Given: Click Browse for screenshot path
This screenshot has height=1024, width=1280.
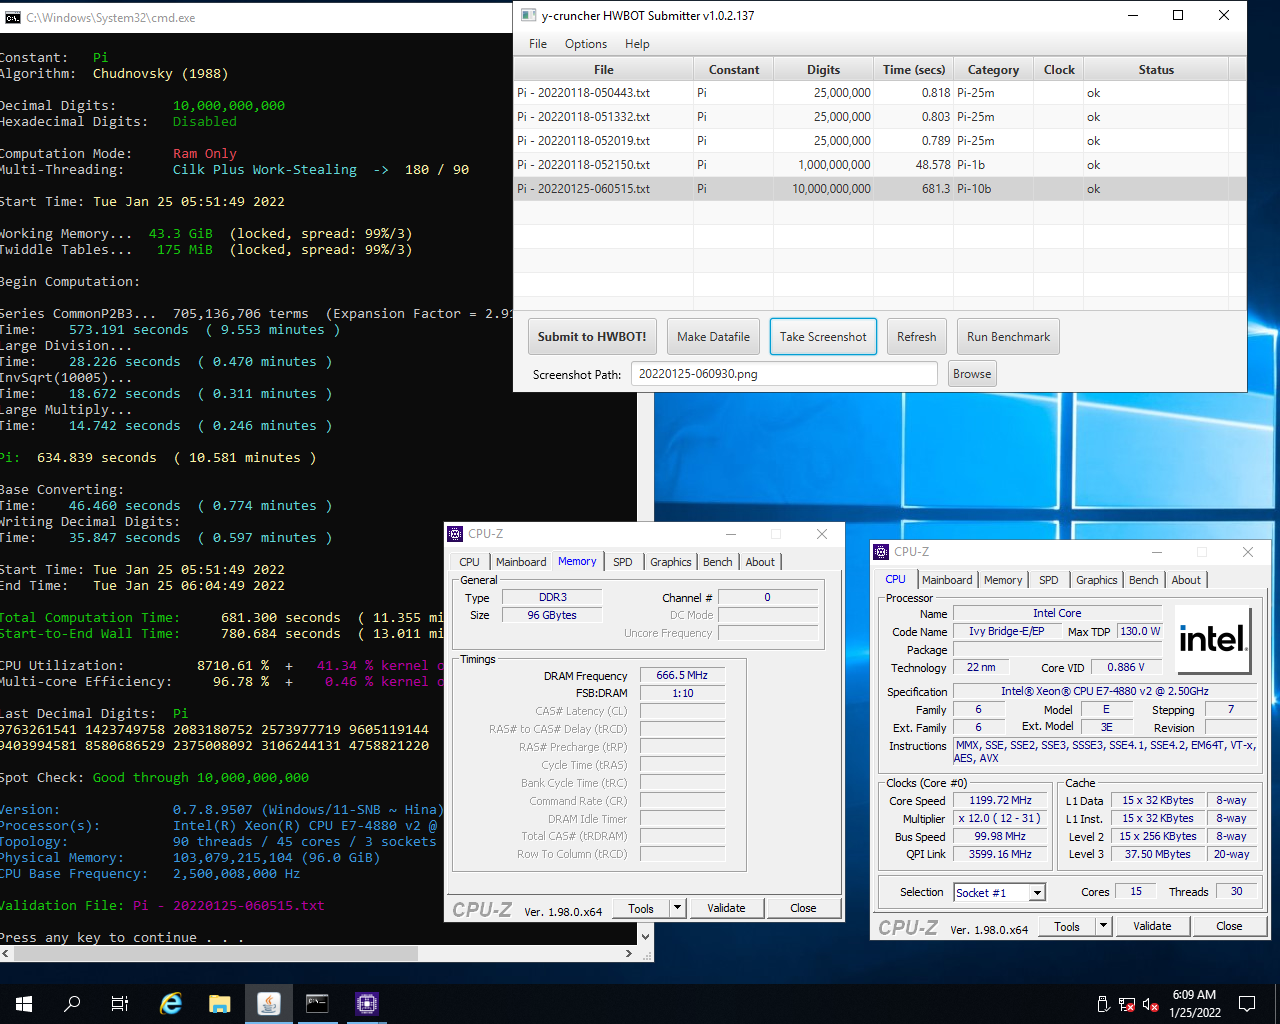Looking at the screenshot, I should coord(972,374).
